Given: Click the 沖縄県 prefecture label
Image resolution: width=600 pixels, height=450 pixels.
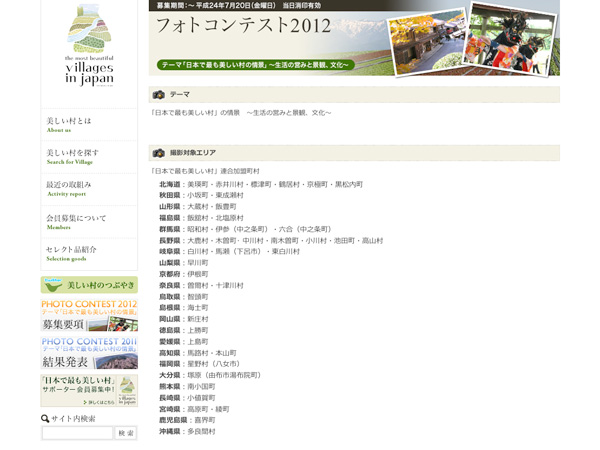Looking at the screenshot, I should (x=169, y=431).
